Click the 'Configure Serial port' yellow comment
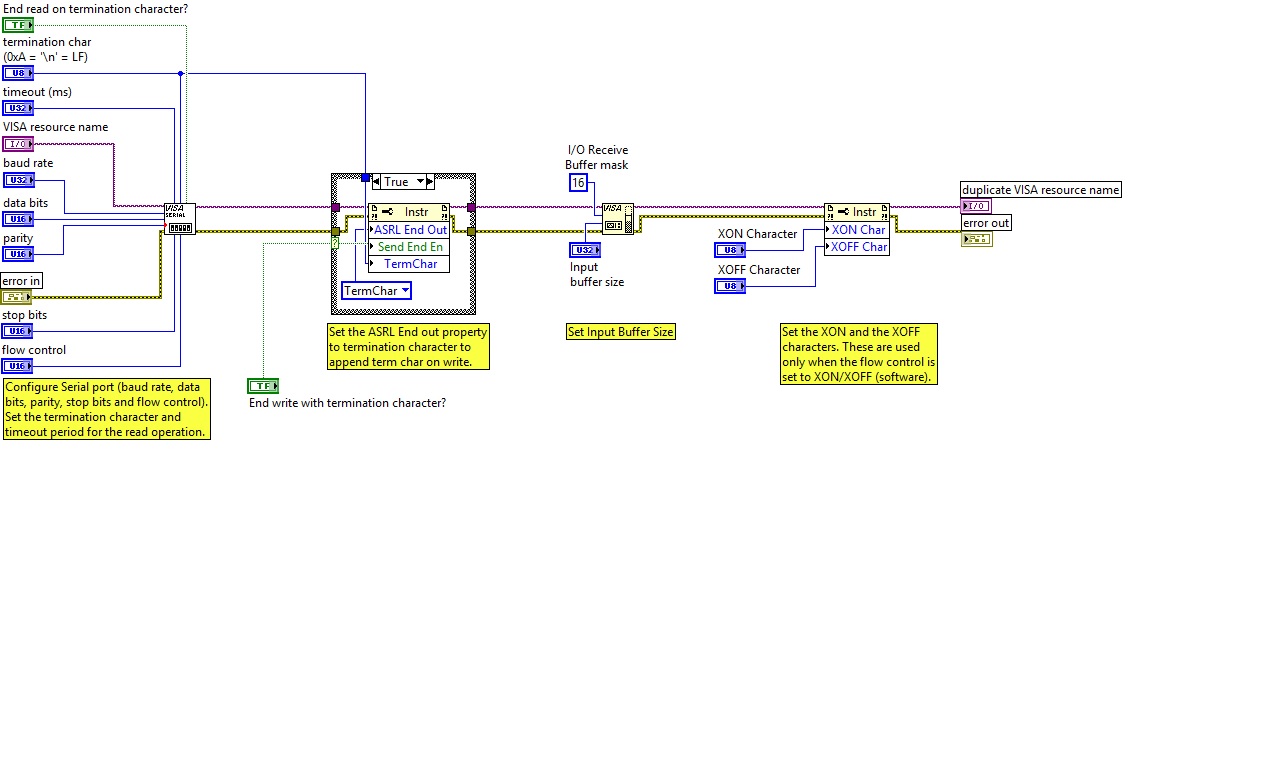Image resolution: width=1280 pixels, height=774 pixels. (x=106, y=409)
